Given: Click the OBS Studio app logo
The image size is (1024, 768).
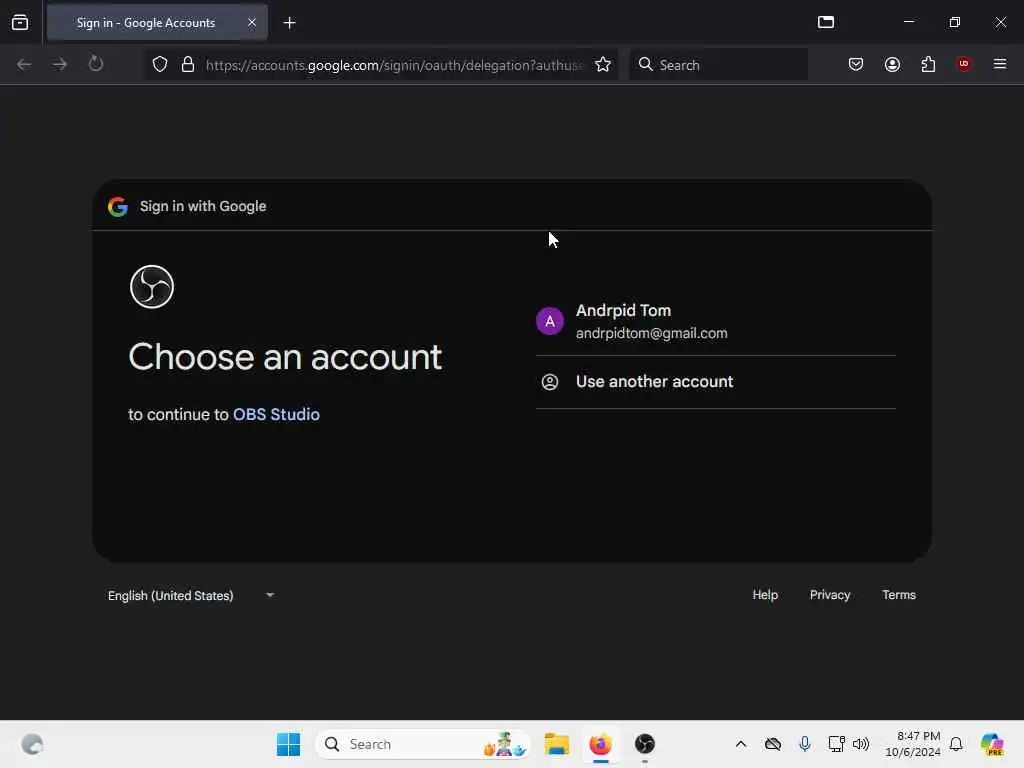Looking at the screenshot, I should click(152, 287).
